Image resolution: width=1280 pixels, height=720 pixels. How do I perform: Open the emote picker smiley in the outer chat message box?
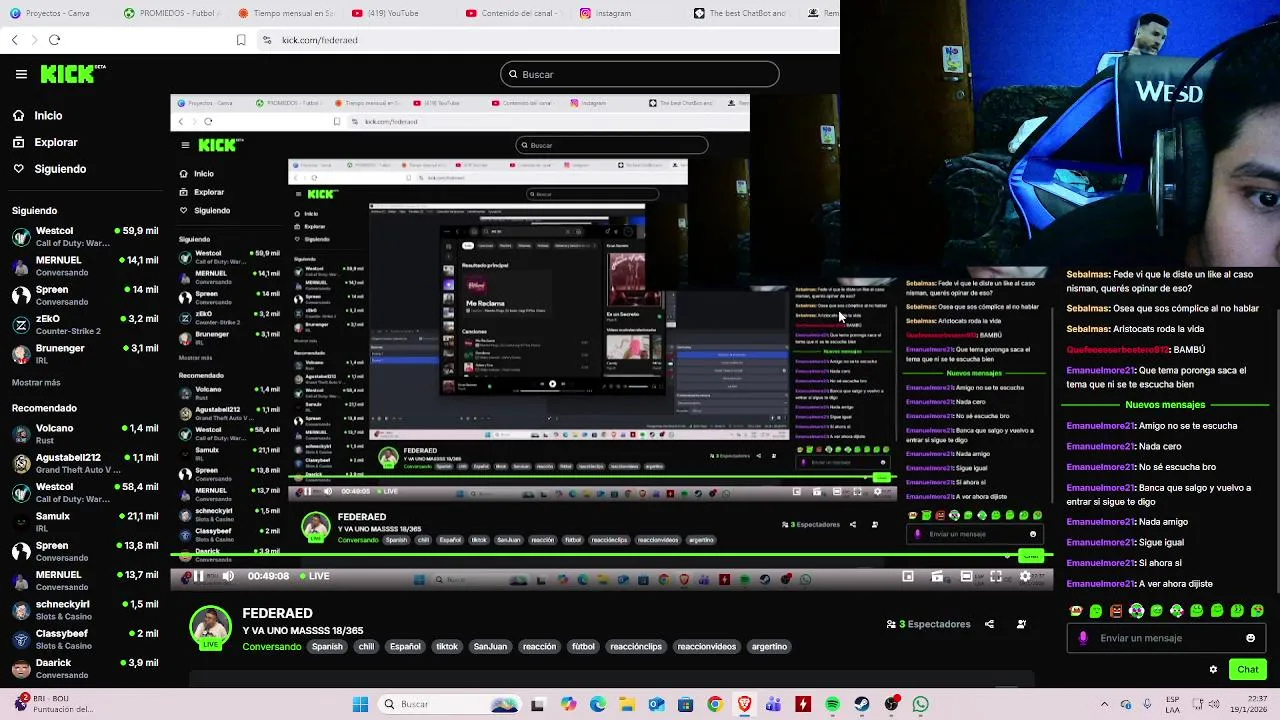[1250, 638]
